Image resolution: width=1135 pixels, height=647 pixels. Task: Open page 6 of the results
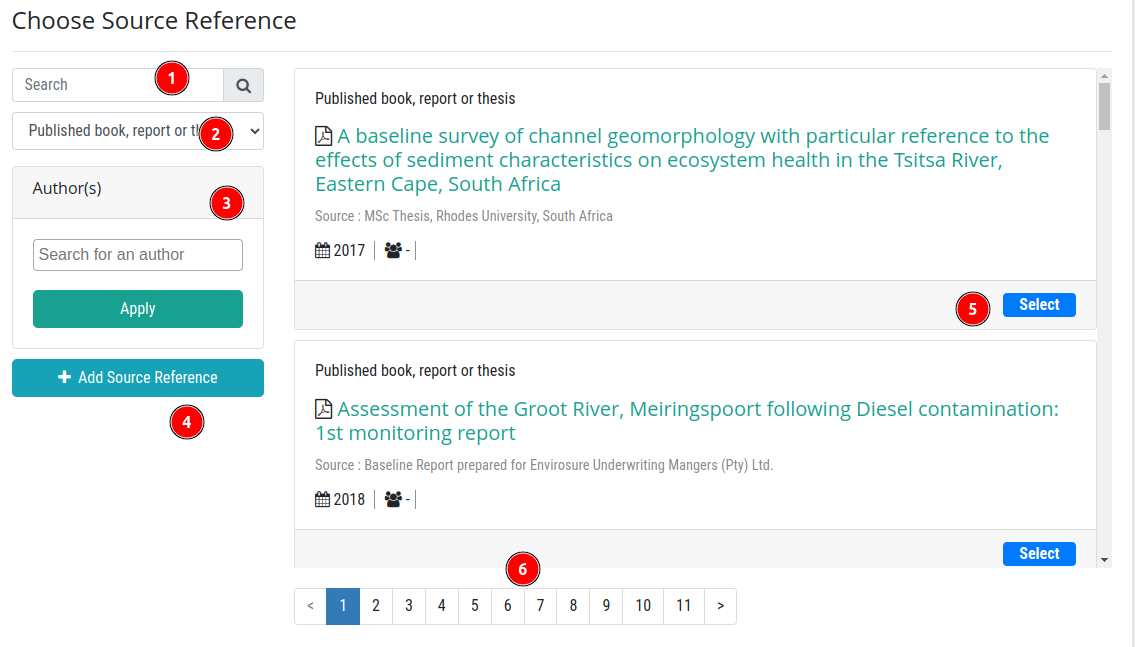click(x=507, y=606)
